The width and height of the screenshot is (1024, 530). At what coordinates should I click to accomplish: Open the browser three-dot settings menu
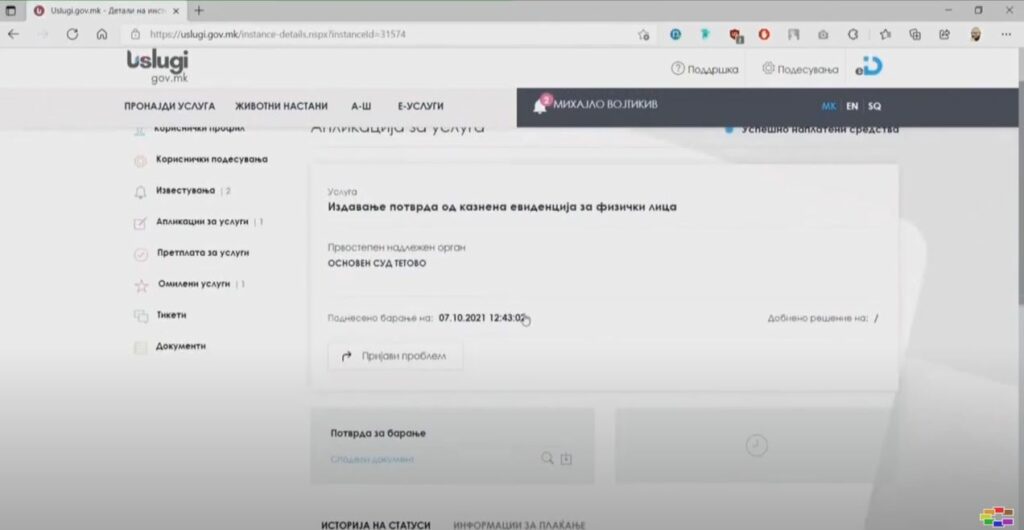click(x=1006, y=34)
